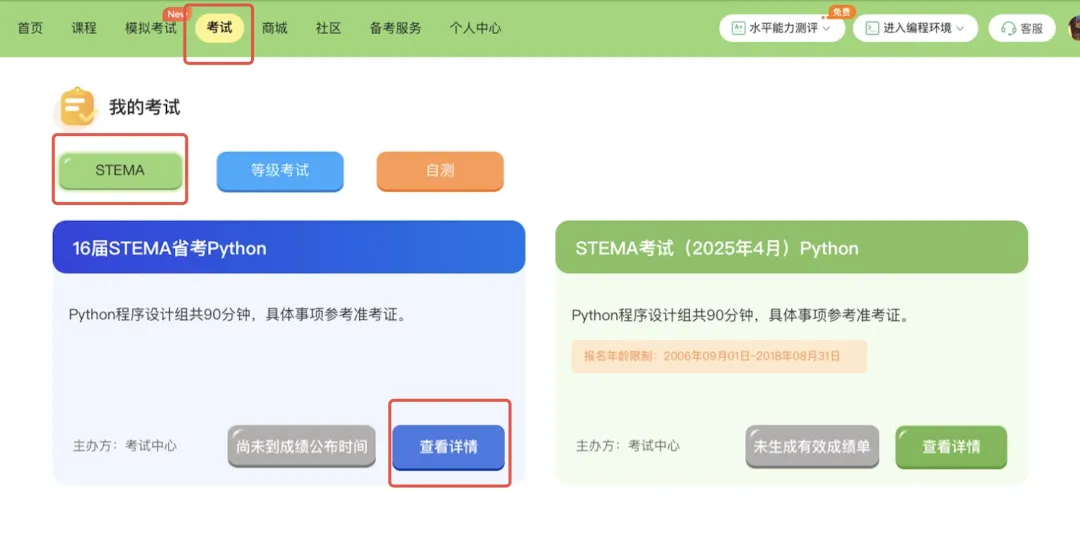The height and width of the screenshot is (551, 1080).
Task: Click 查看详情 for 16届STEMA省考Python
Action: [448, 446]
